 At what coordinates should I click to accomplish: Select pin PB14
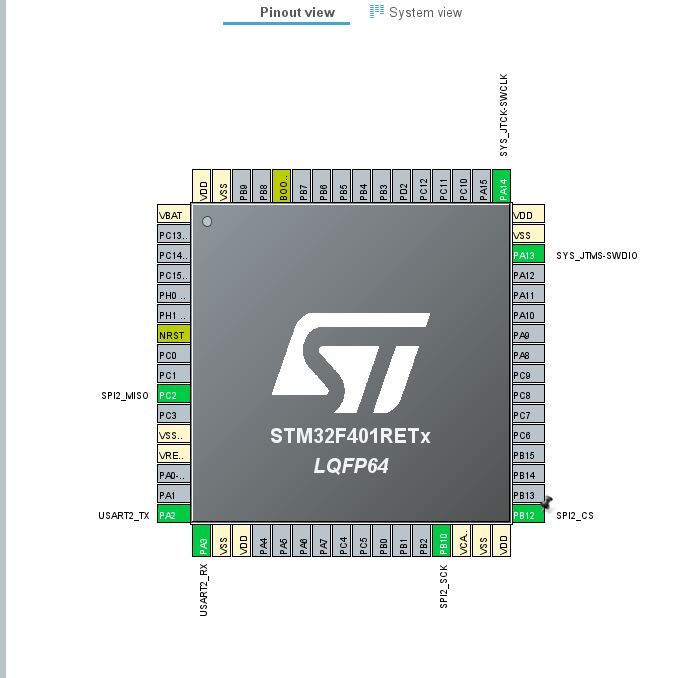pos(528,475)
